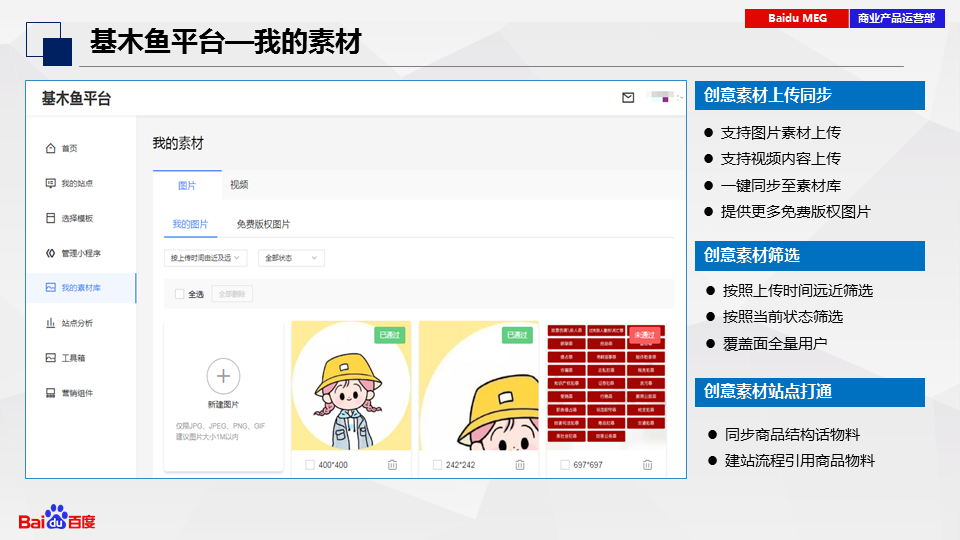Switch to the 图片 tab

pos(187,185)
